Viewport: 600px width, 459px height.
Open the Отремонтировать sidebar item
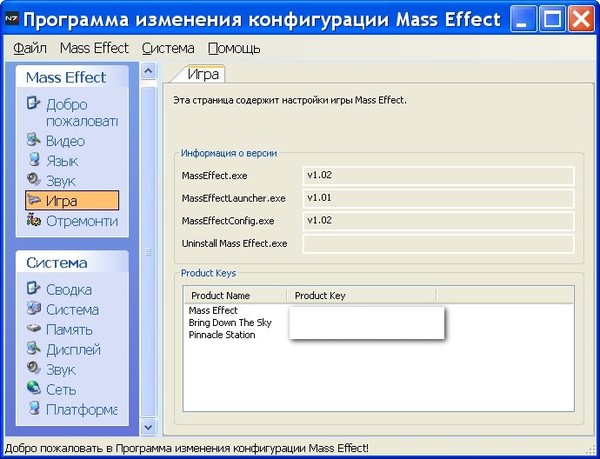(x=82, y=221)
